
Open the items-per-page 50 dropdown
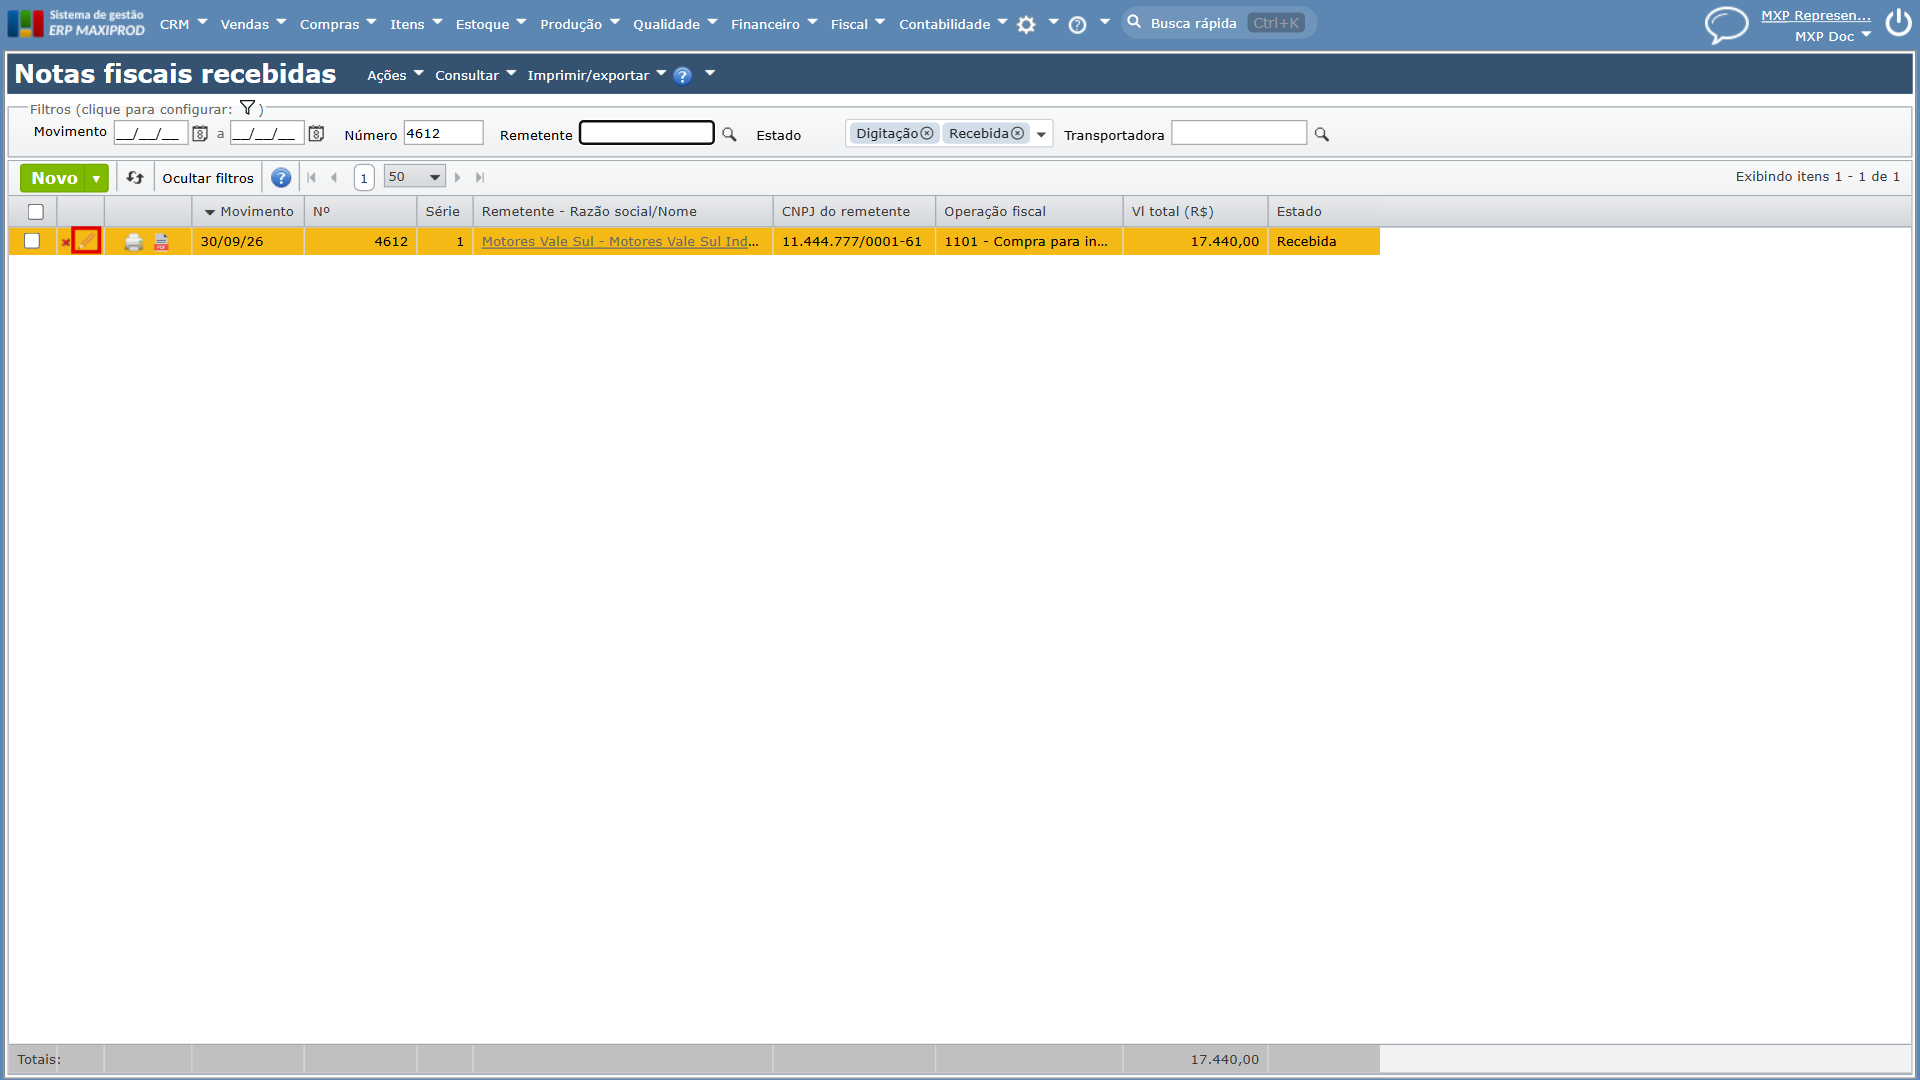coord(414,177)
